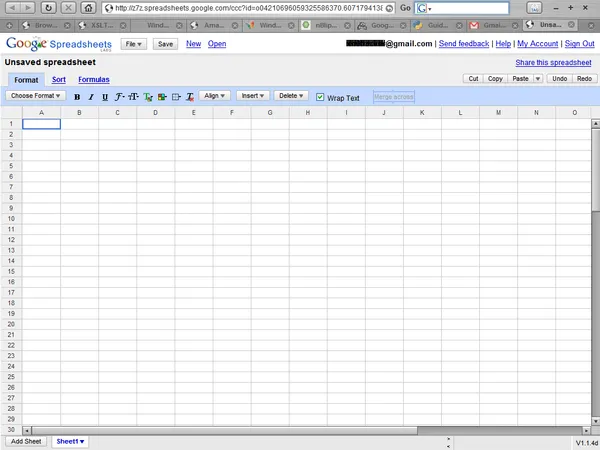The height and width of the screenshot is (450, 600).
Task: Expand the Choose Format dropdown
Action: (36, 96)
